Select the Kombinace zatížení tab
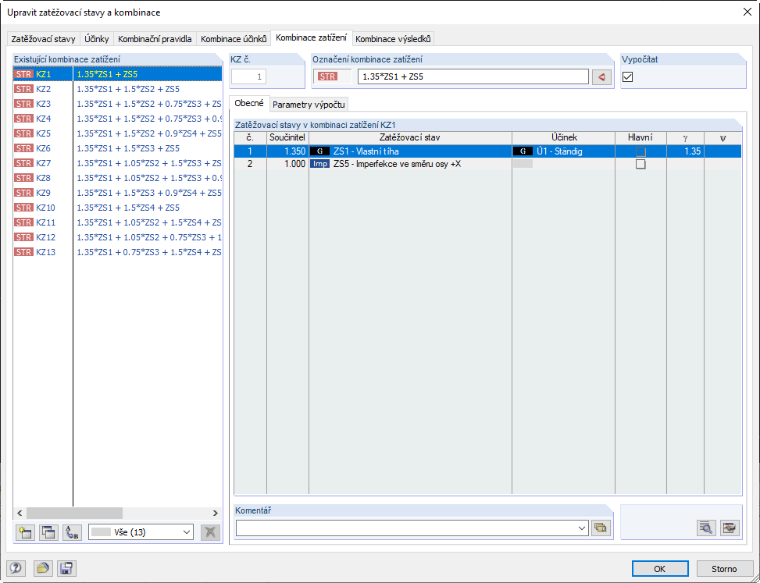Screen dimensions: 760x583 pos(311,38)
